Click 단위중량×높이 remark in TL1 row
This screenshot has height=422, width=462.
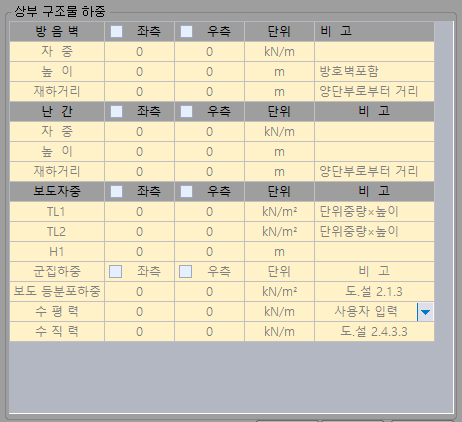tap(374, 212)
